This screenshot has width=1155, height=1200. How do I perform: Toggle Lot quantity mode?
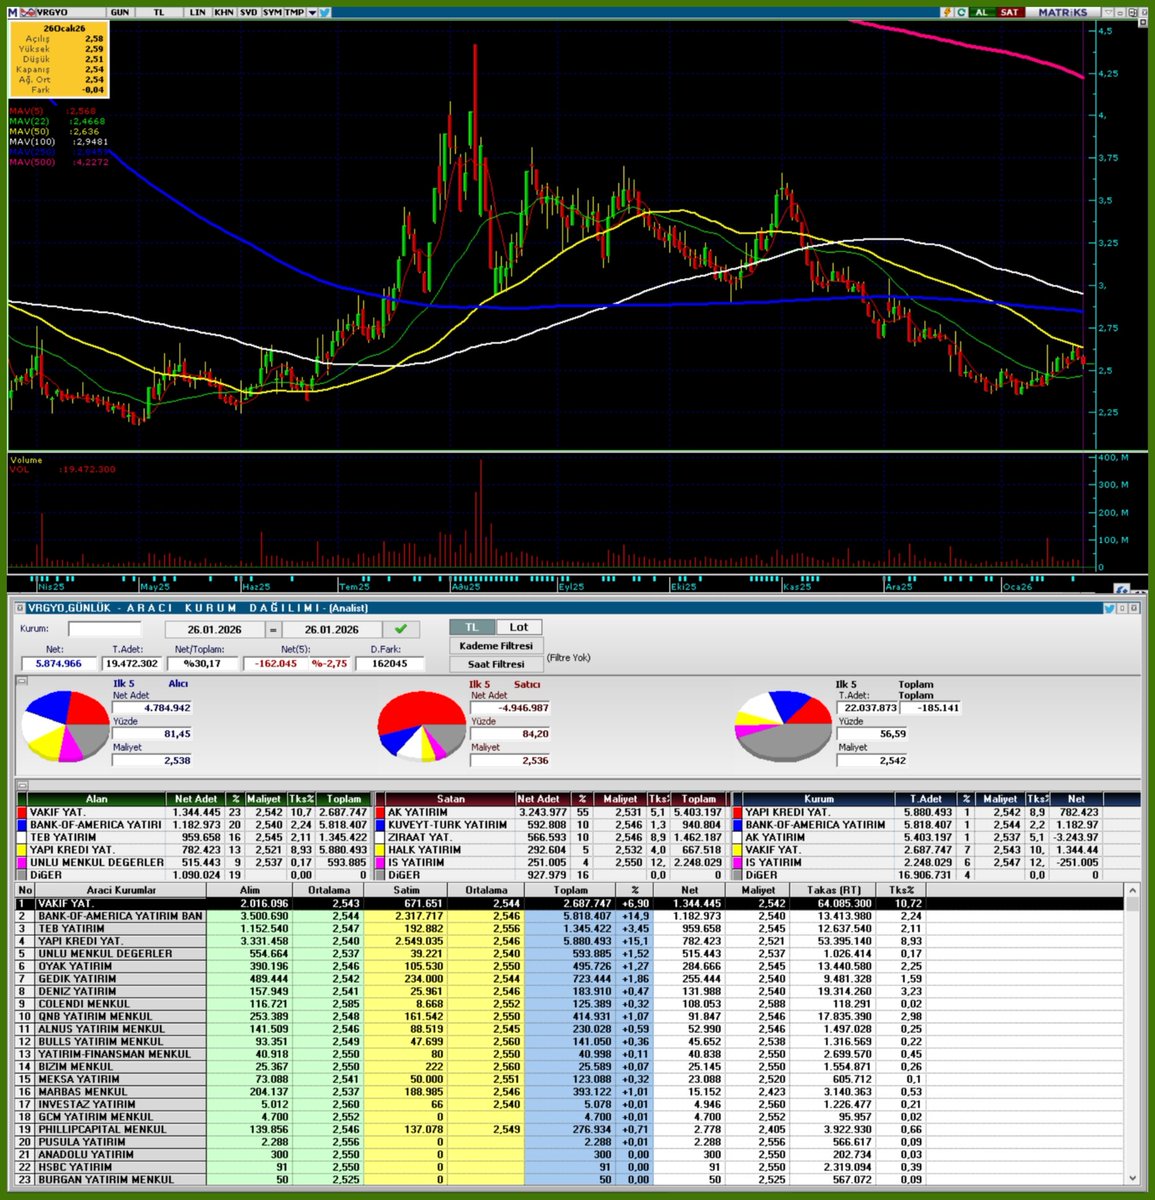pyautogui.click(x=518, y=627)
